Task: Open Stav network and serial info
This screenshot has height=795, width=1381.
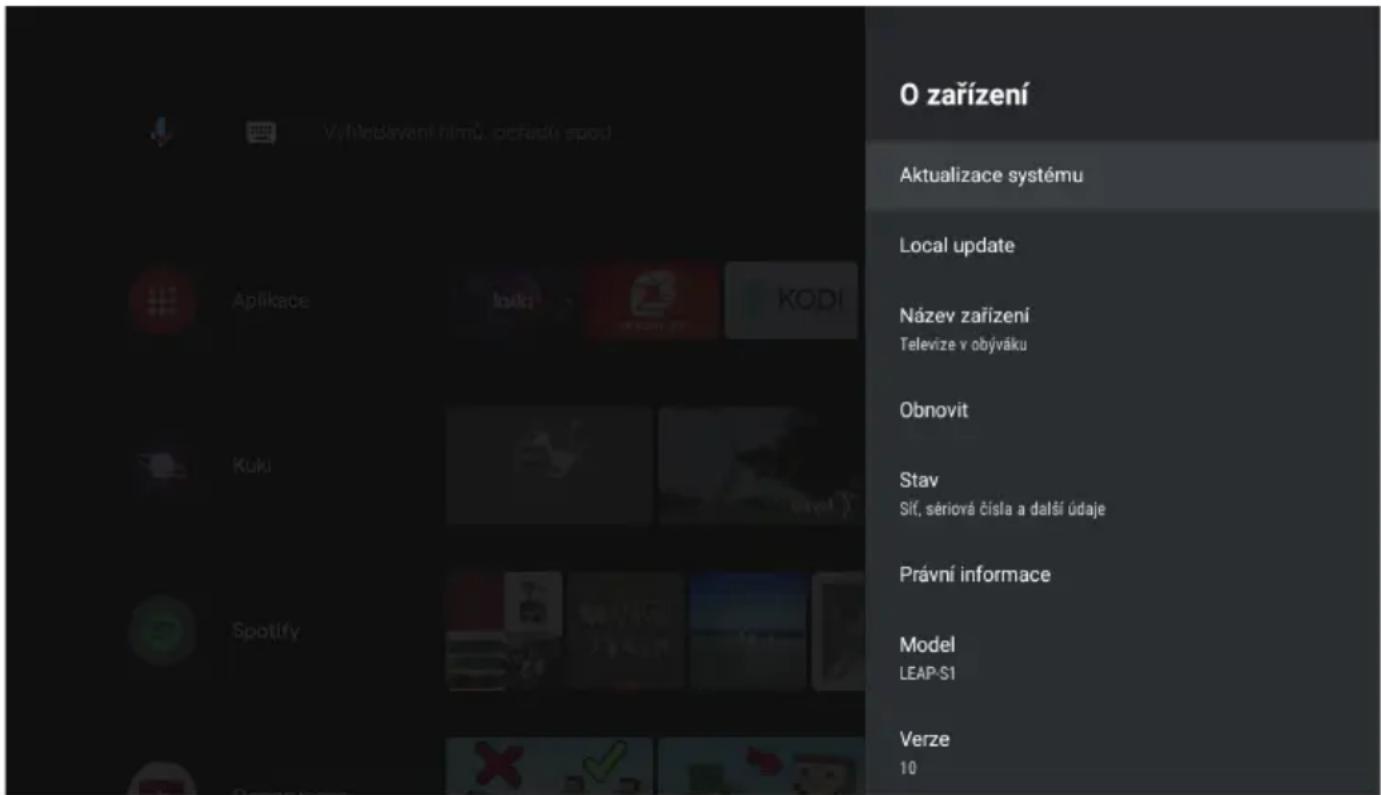Action: pos(1122,494)
